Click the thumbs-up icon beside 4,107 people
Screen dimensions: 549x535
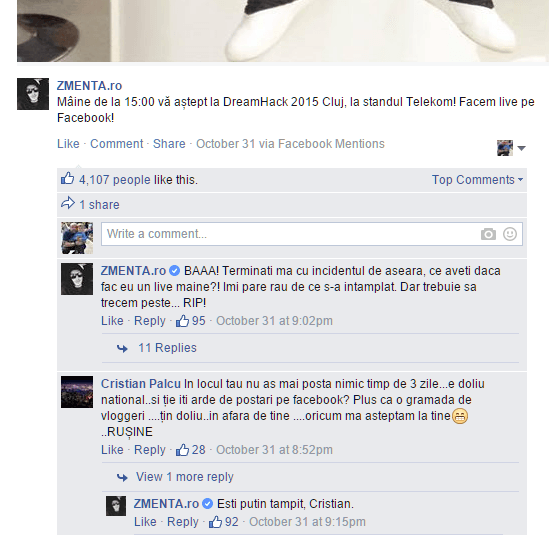click(x=68, y=179)
